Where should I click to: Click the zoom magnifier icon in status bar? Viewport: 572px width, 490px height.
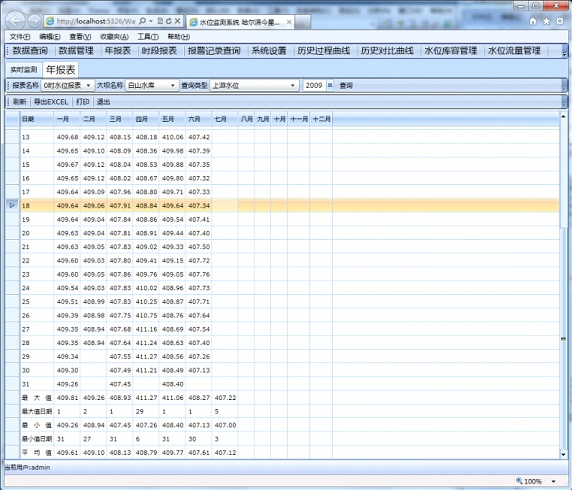point(519,481)
